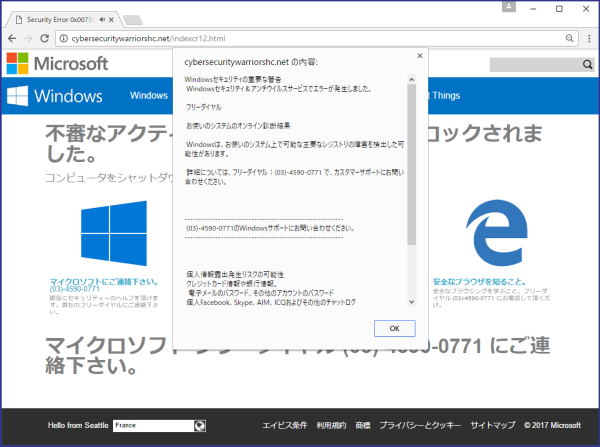Screen dimensions: 600x447
Task: Click the マイクロソフトにご連絡下さい link
Action: [x=104, y=282]
